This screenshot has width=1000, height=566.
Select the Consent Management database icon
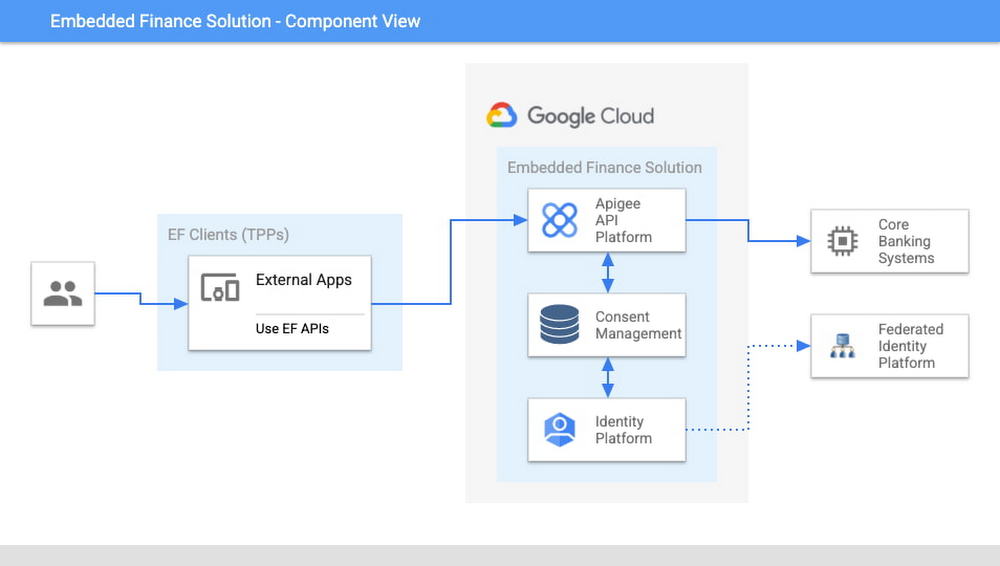[559, 325]
